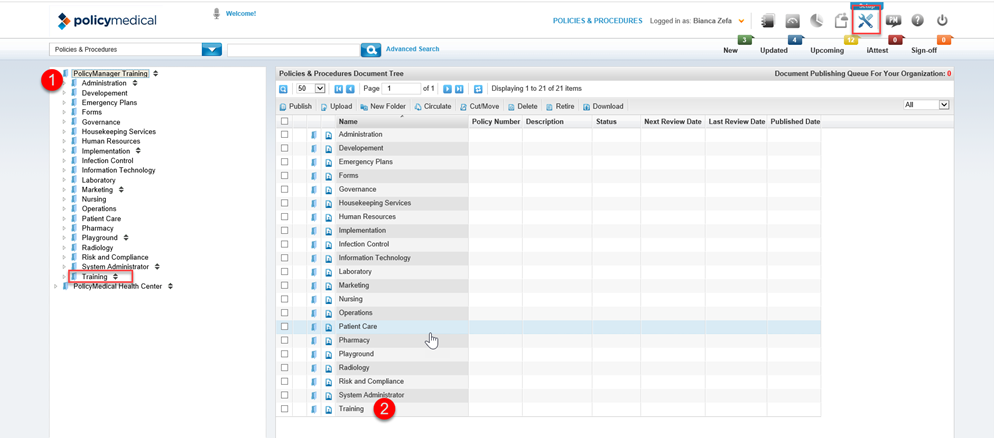This screenshot has height=438, width=994.
Task: Click the power logout icon
Action: click(x=942, y=21)
